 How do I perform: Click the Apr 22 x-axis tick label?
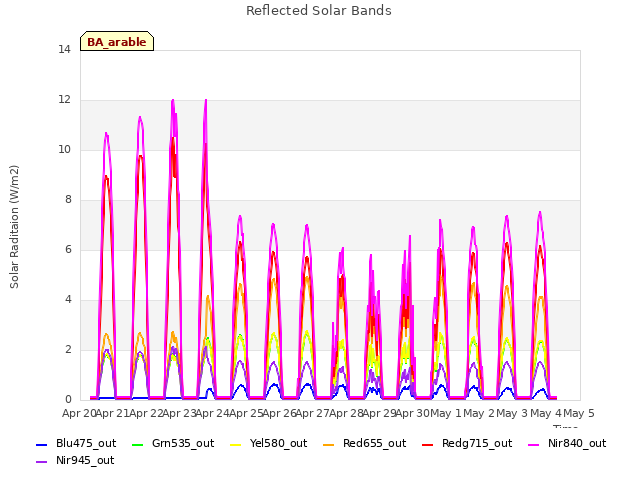click(x=146, y=413)
